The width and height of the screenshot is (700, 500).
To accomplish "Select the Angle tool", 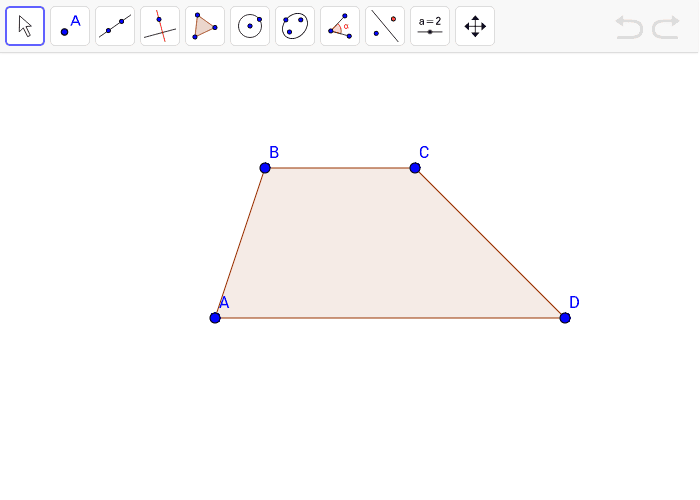I will click(x=340, y=26).
